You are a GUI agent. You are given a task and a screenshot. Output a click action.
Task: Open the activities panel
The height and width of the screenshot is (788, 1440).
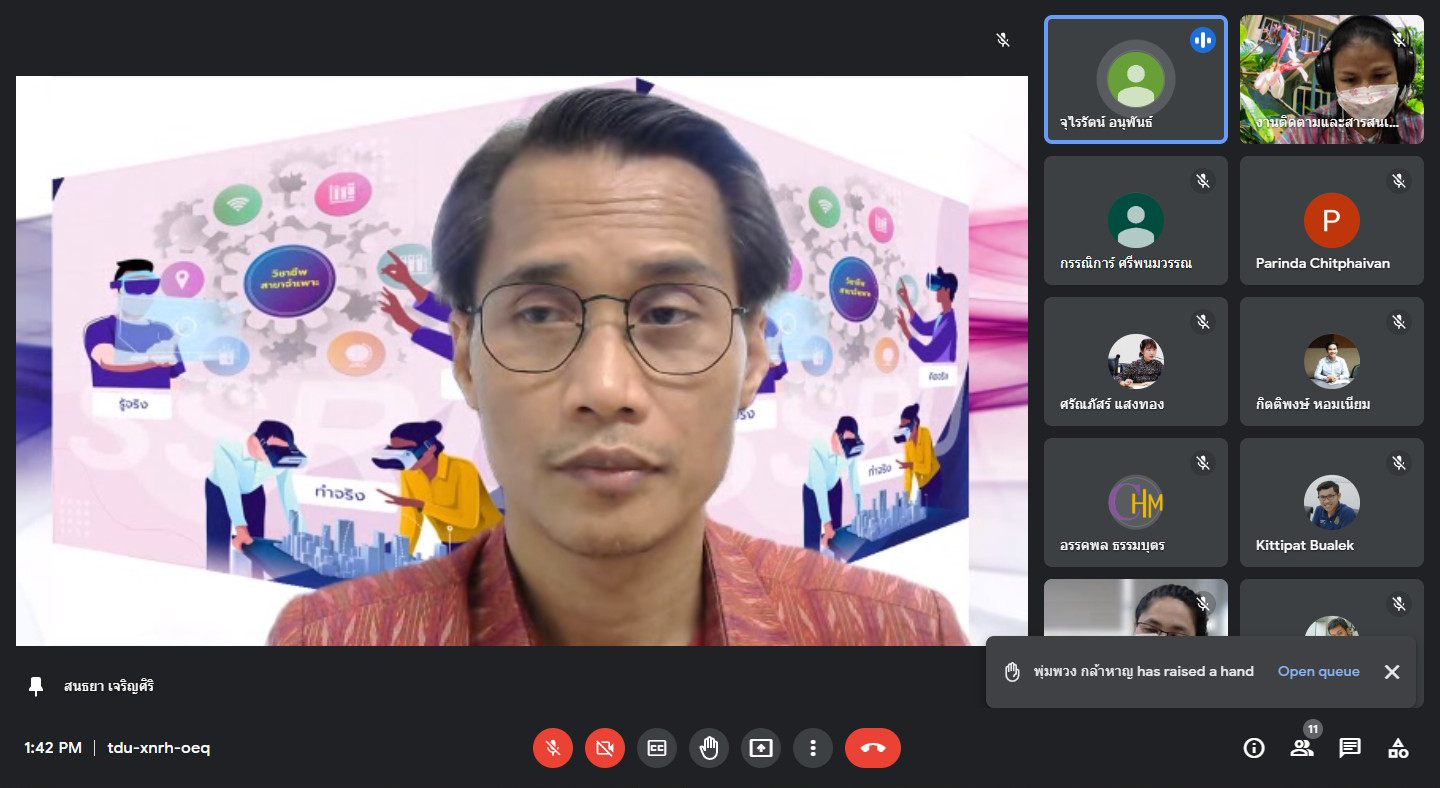tap(1398, 748)
